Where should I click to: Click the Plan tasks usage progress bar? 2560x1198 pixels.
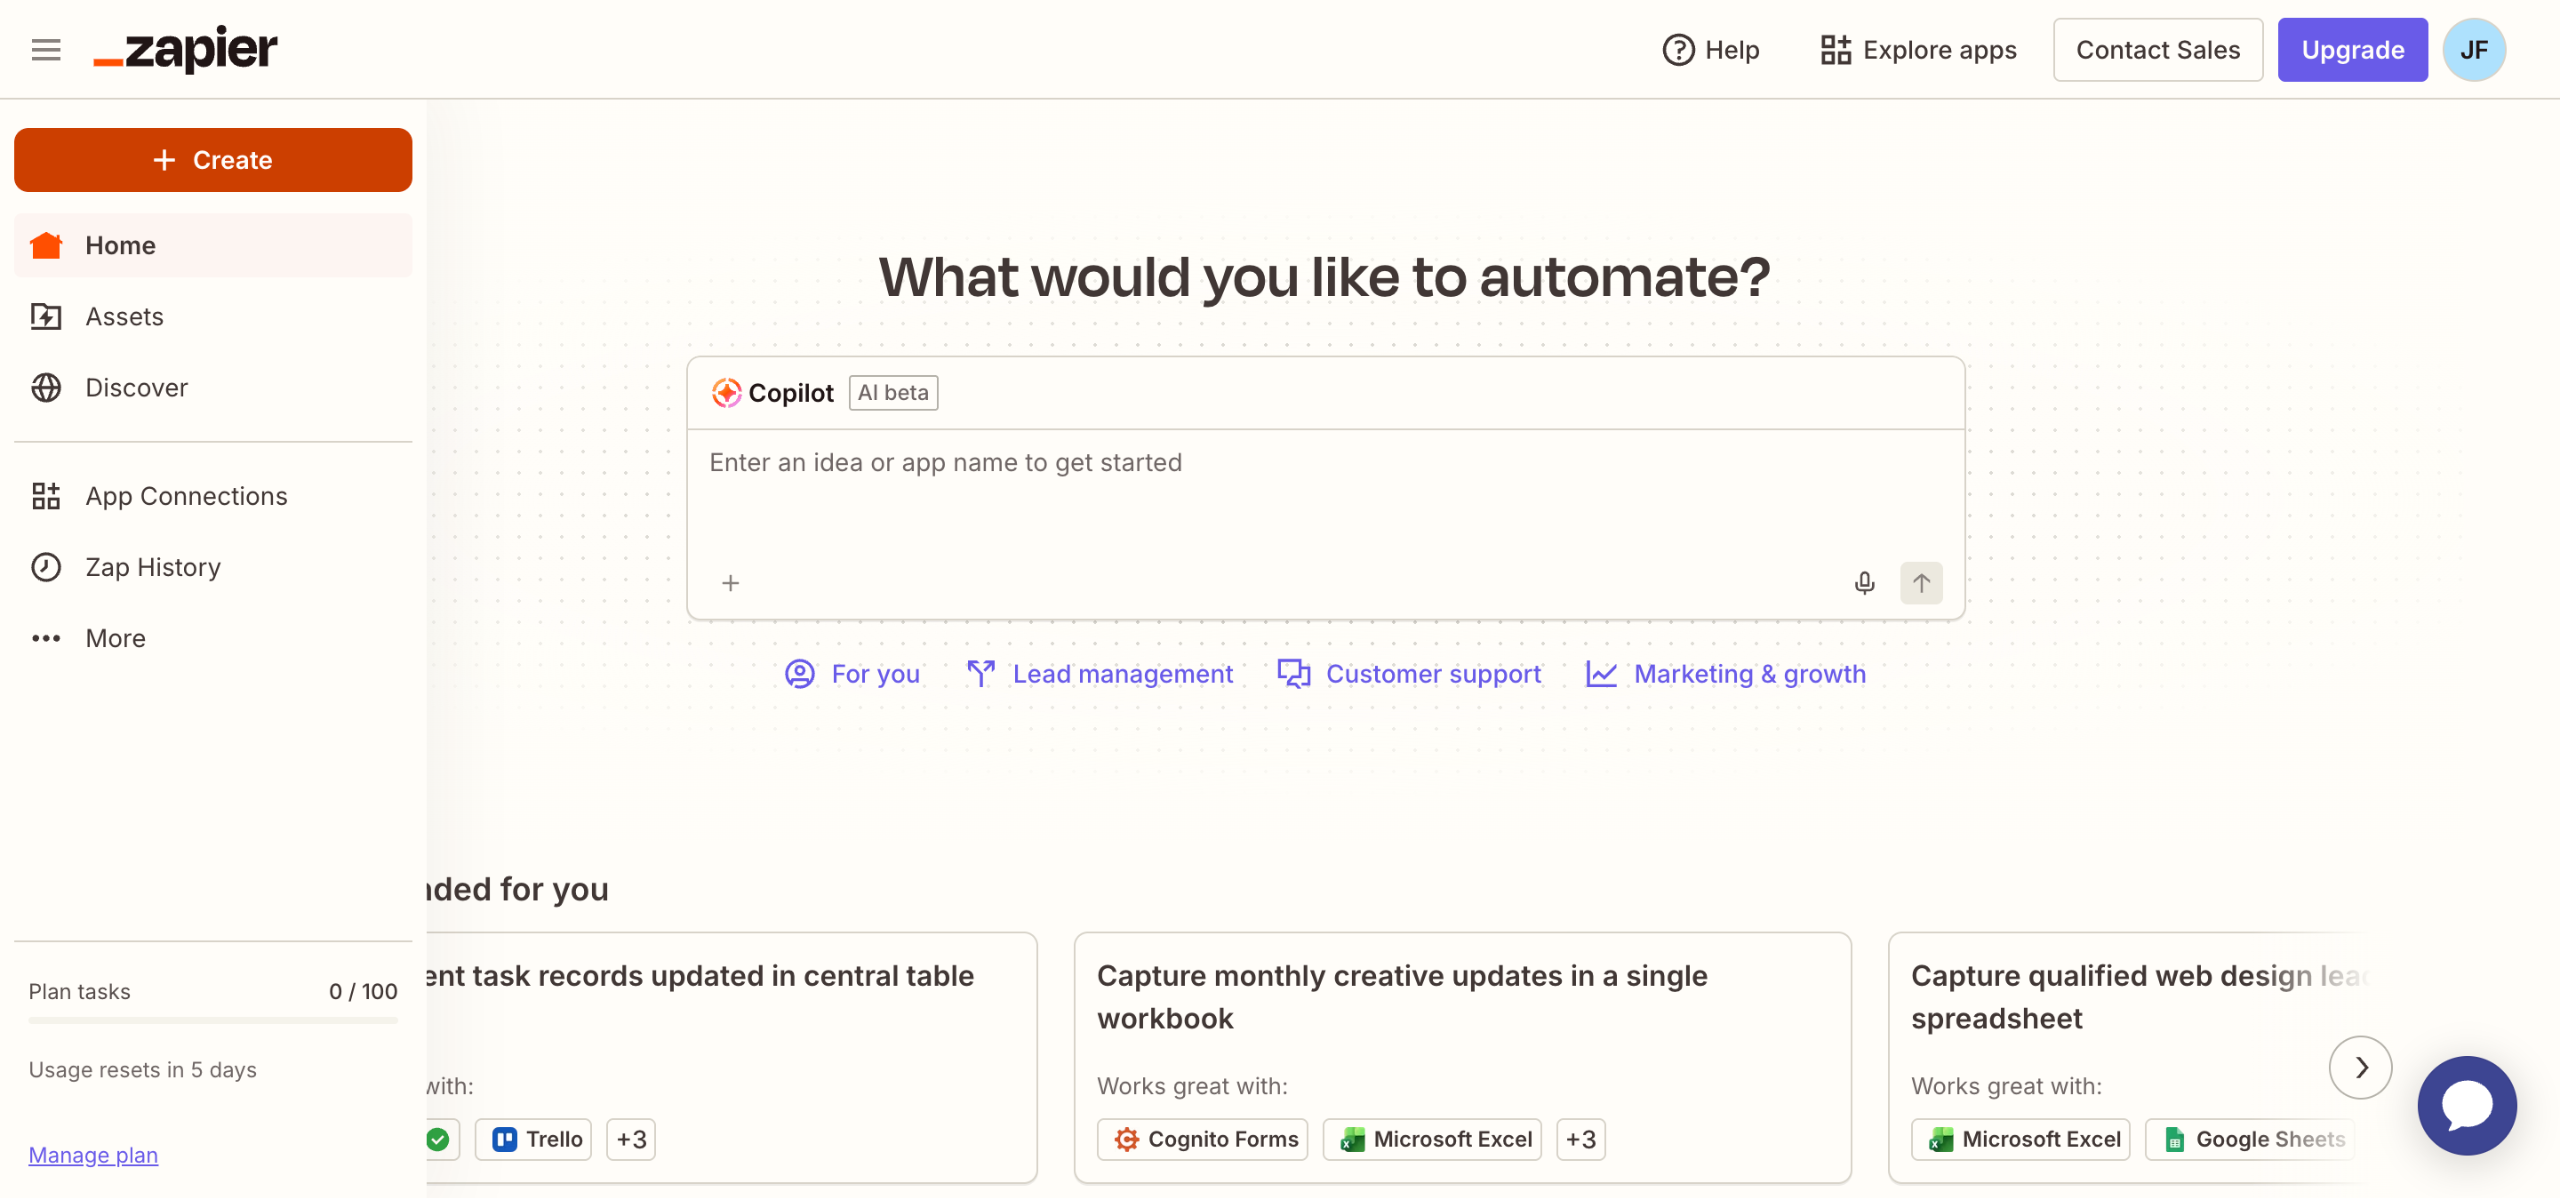pyautogui.click(x=213, y=1020)
